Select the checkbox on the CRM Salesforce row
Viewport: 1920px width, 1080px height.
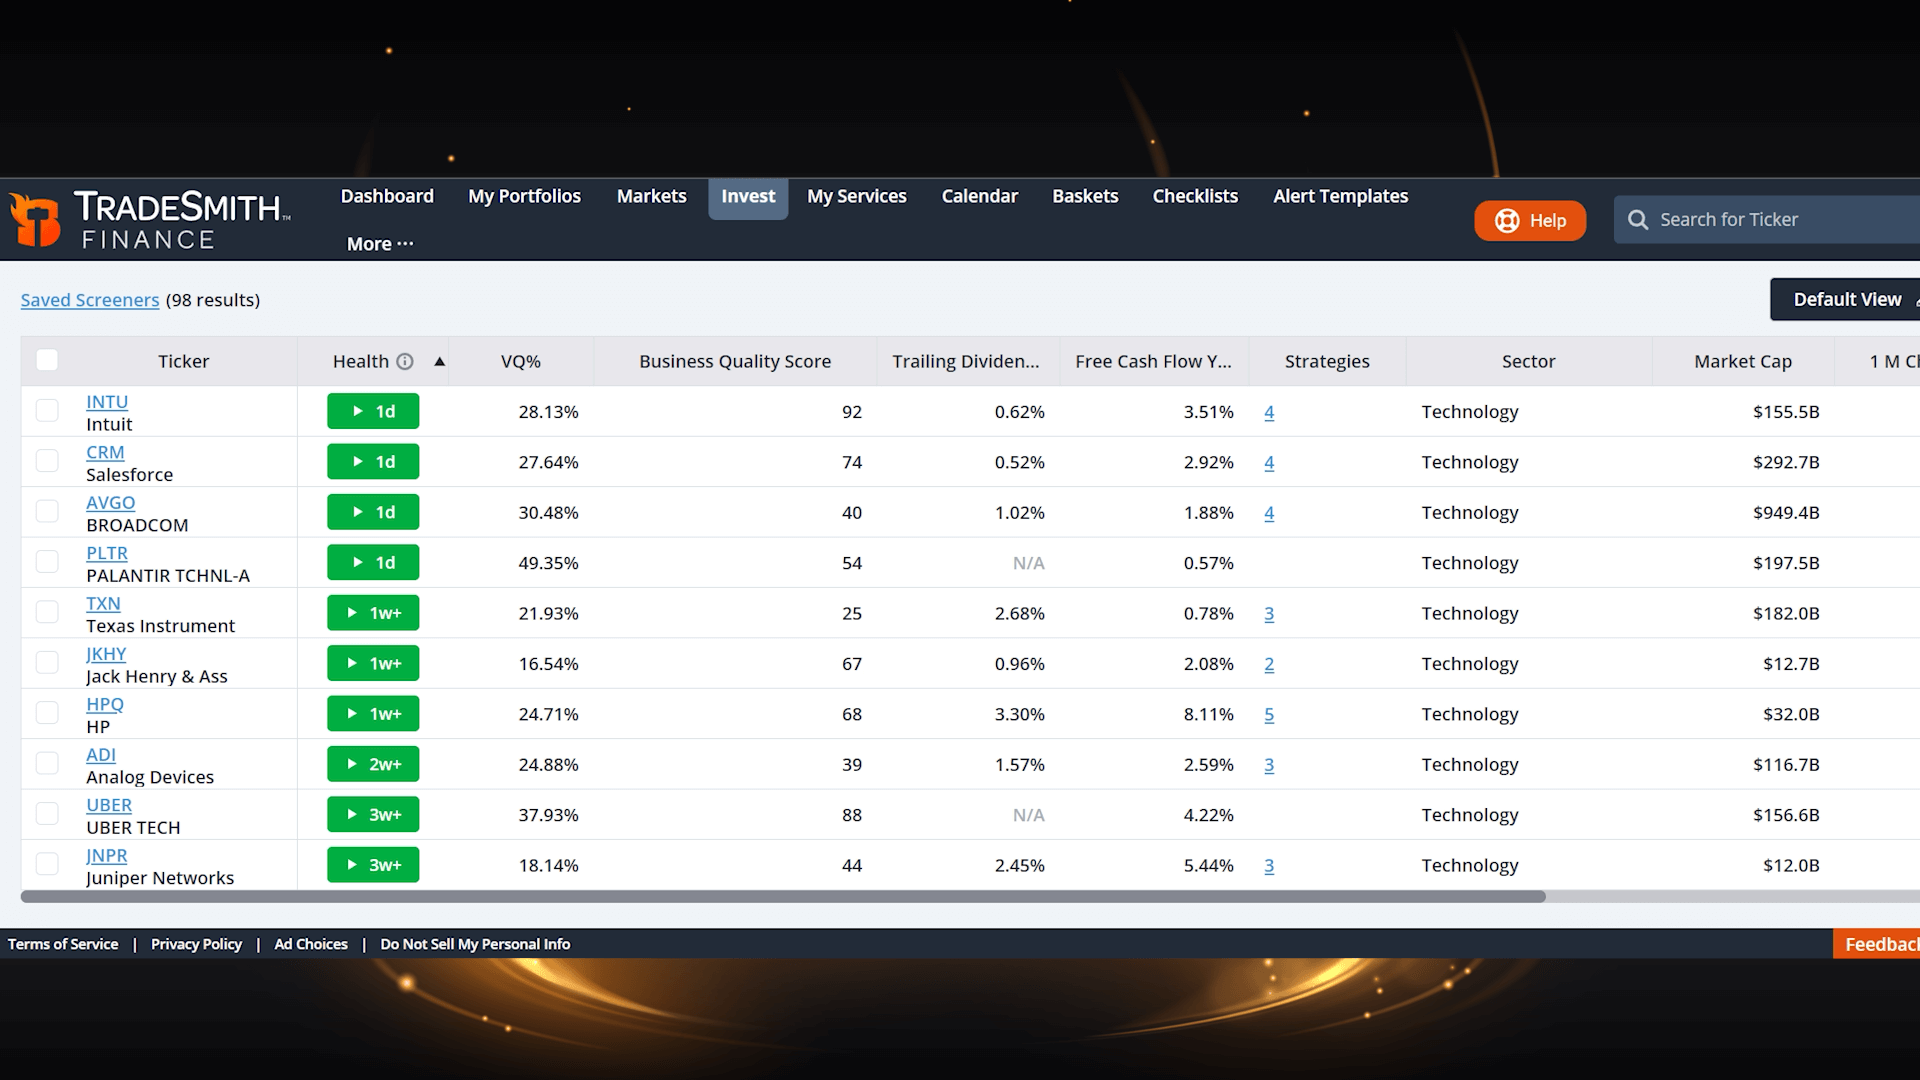[x=47, y=461]
